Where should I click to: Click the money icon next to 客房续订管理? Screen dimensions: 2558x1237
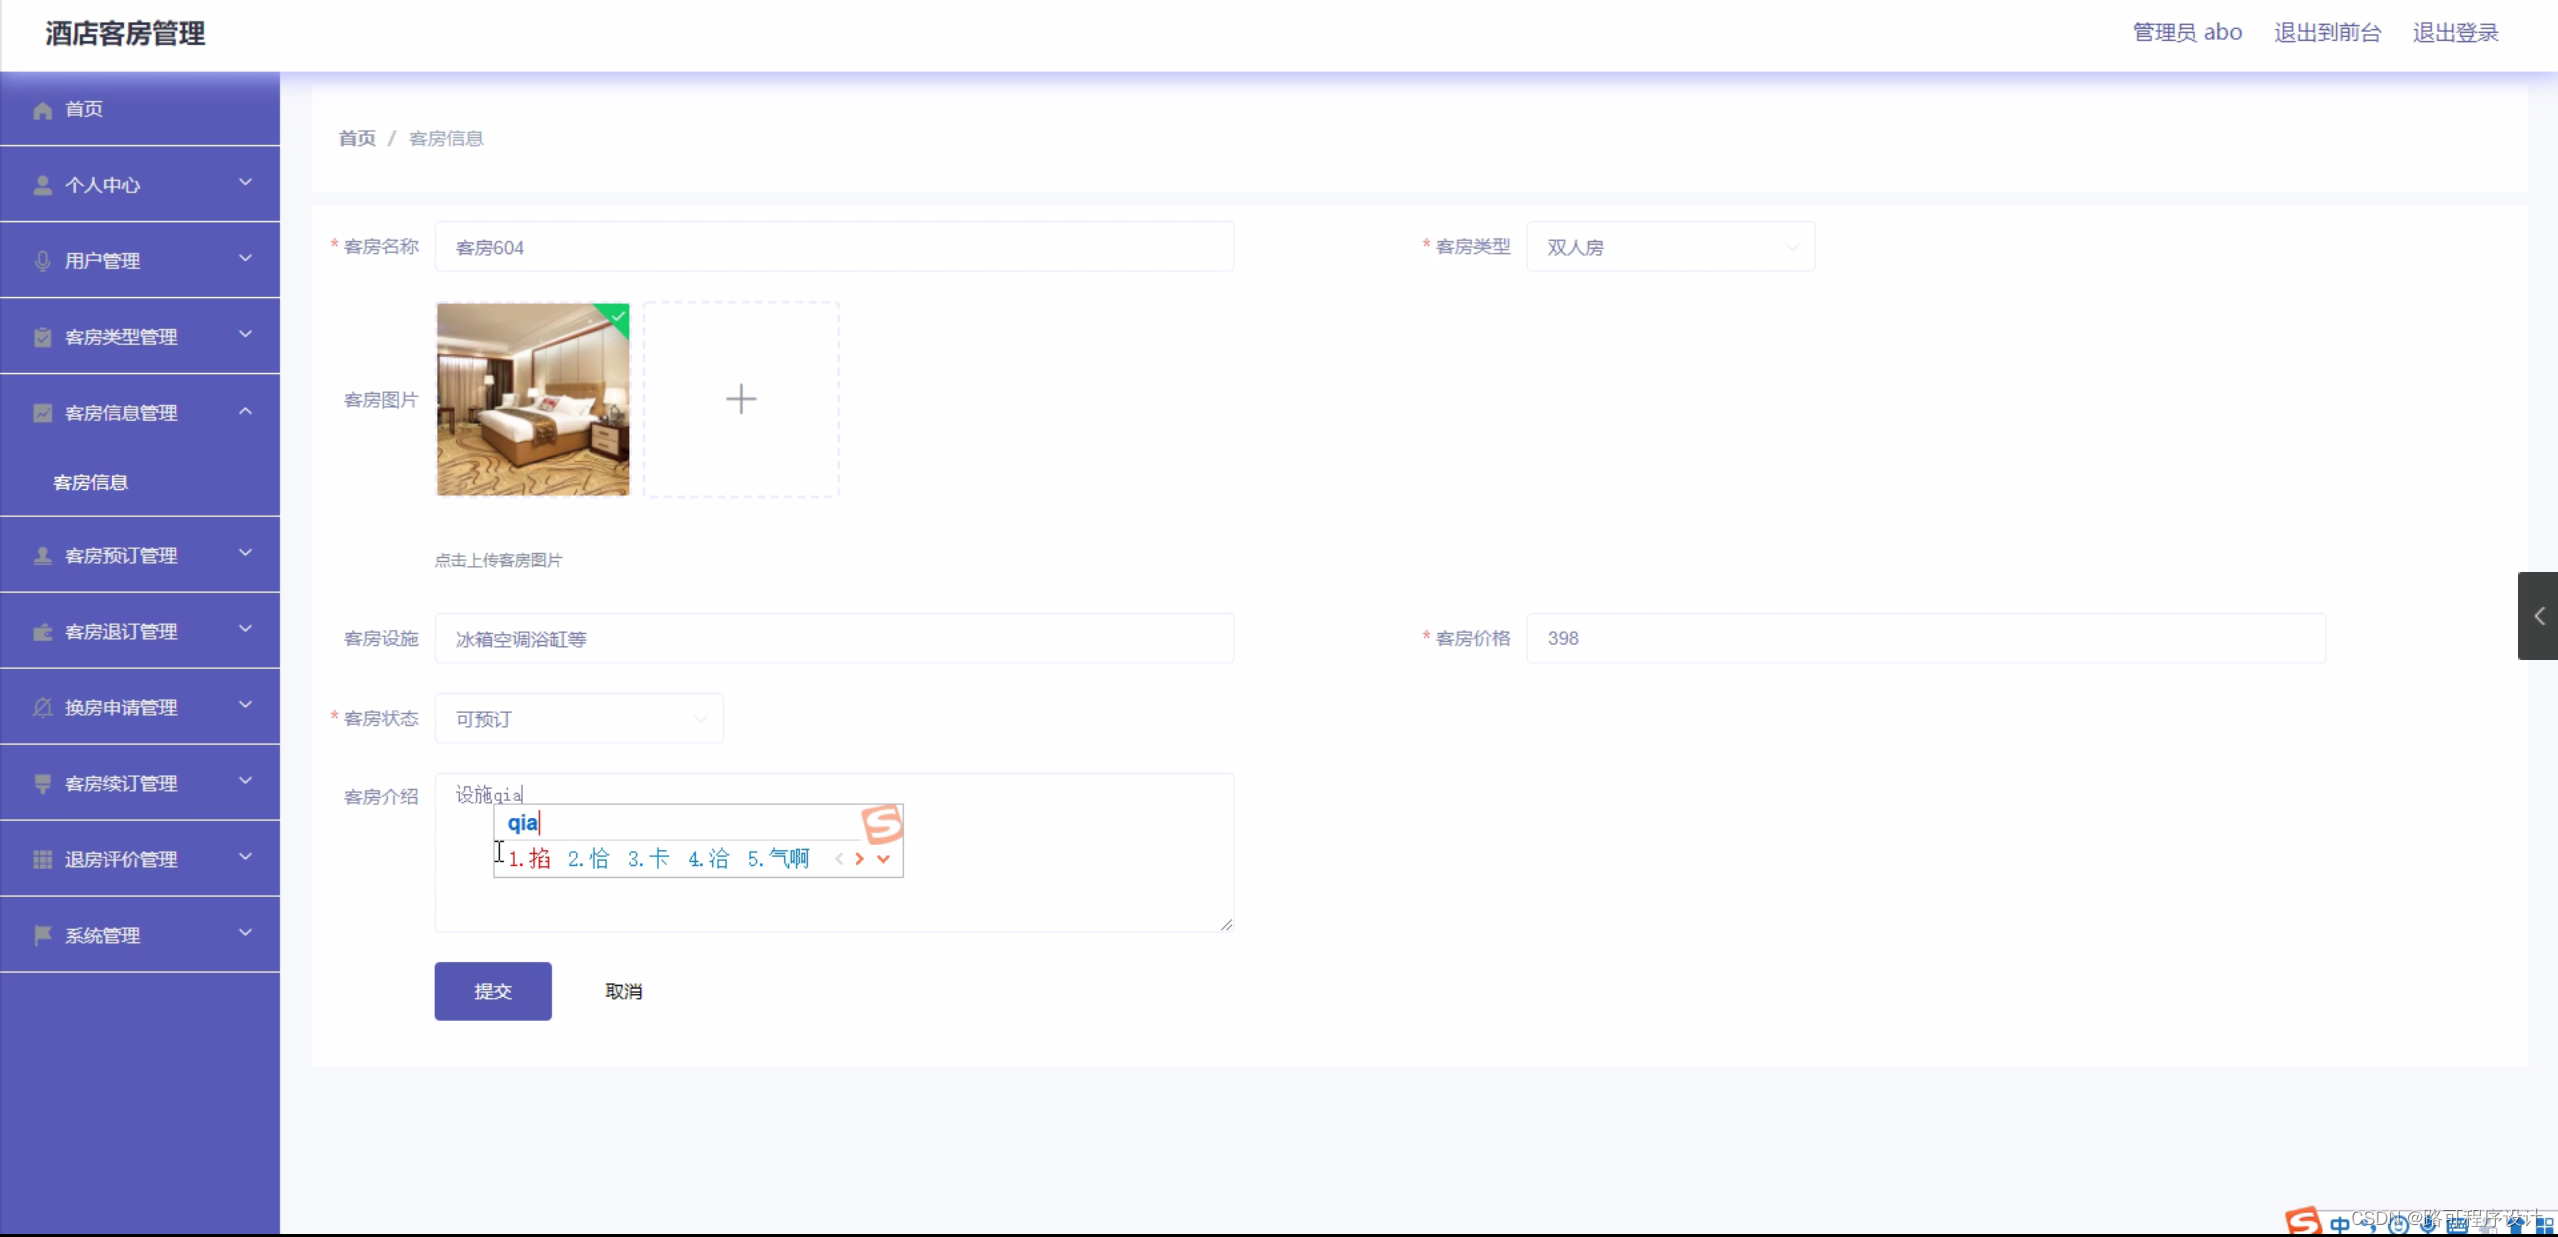tap(41, 783)
